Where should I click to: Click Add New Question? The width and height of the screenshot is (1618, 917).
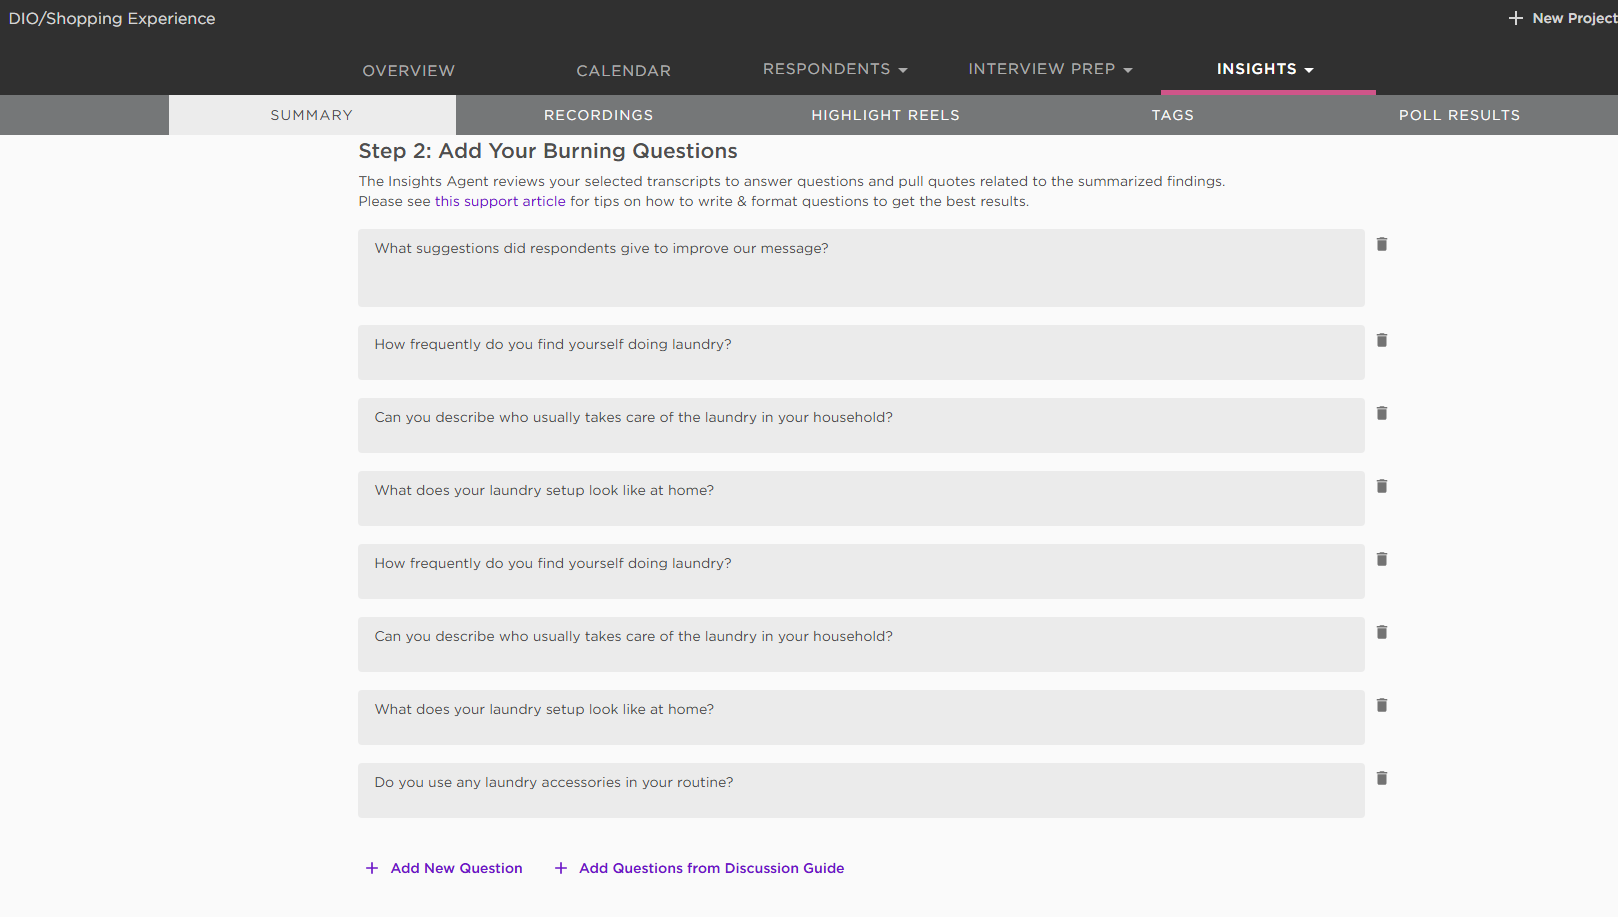tap(444, 868)
